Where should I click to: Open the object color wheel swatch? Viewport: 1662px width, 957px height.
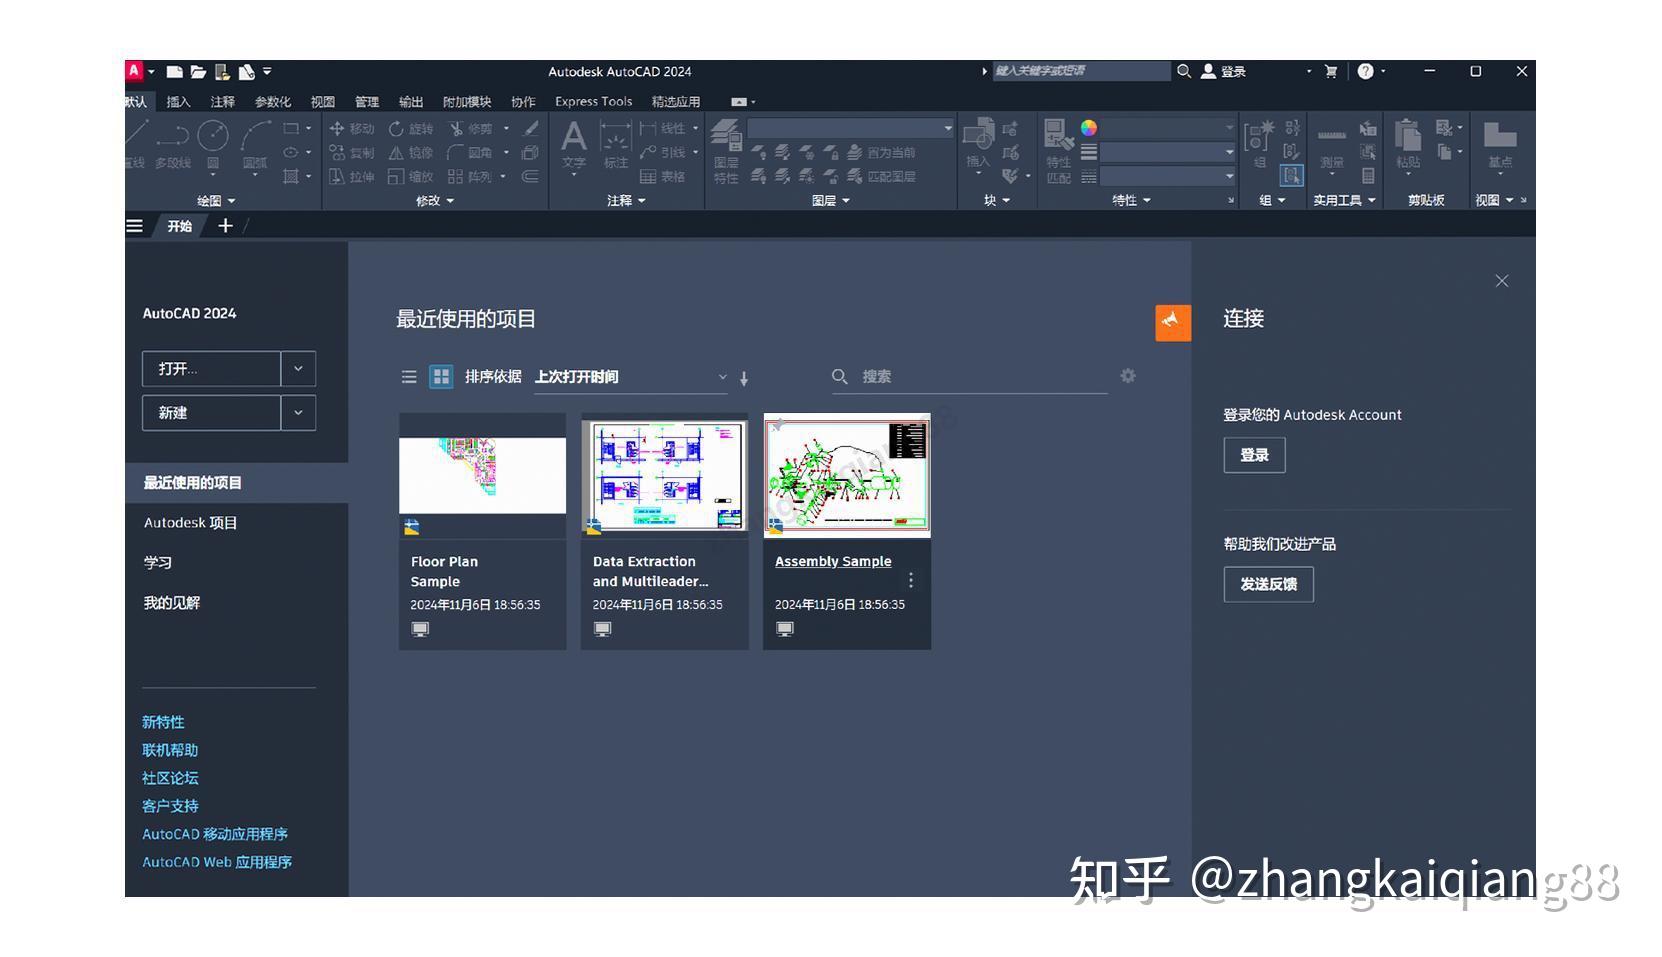(1089, 128)
